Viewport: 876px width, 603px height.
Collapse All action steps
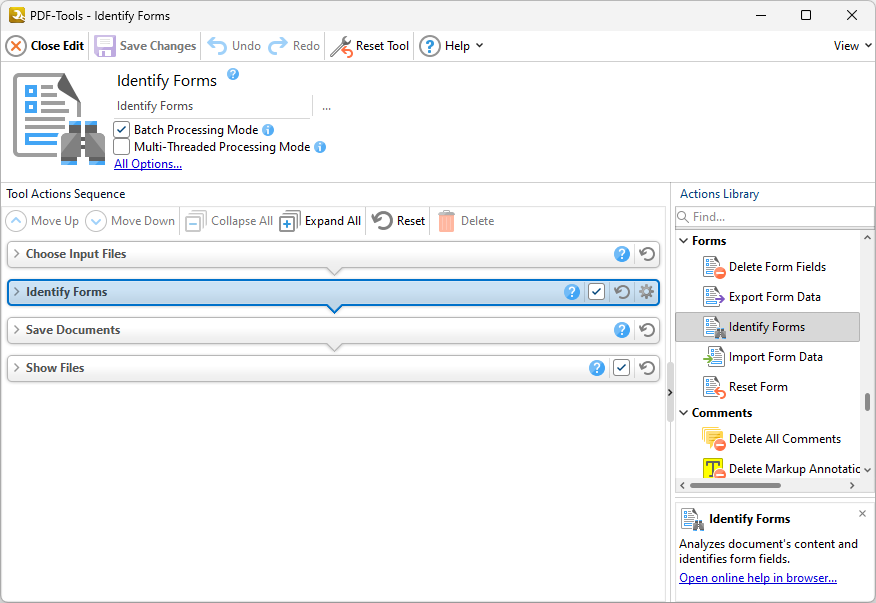tap(229, 221)
